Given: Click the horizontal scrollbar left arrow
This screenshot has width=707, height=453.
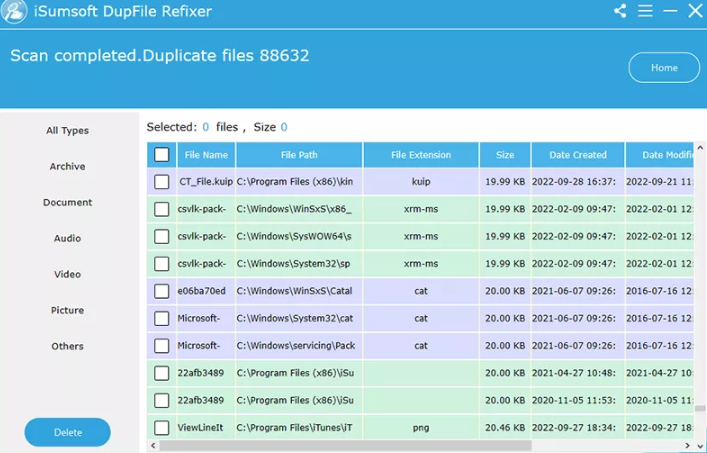Looking at the screenshot, I should pos(153,445).
